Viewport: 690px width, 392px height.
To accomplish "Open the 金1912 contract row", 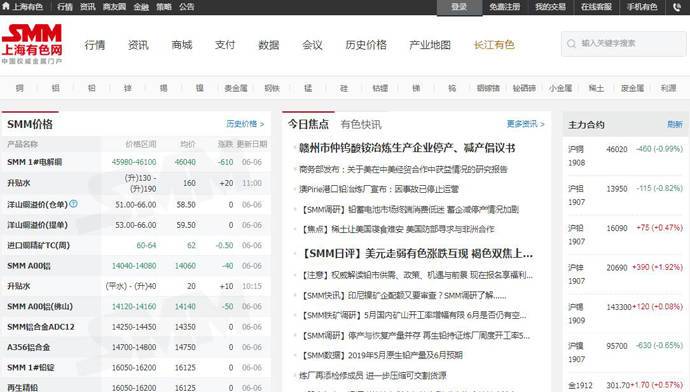I will point(625,385).
